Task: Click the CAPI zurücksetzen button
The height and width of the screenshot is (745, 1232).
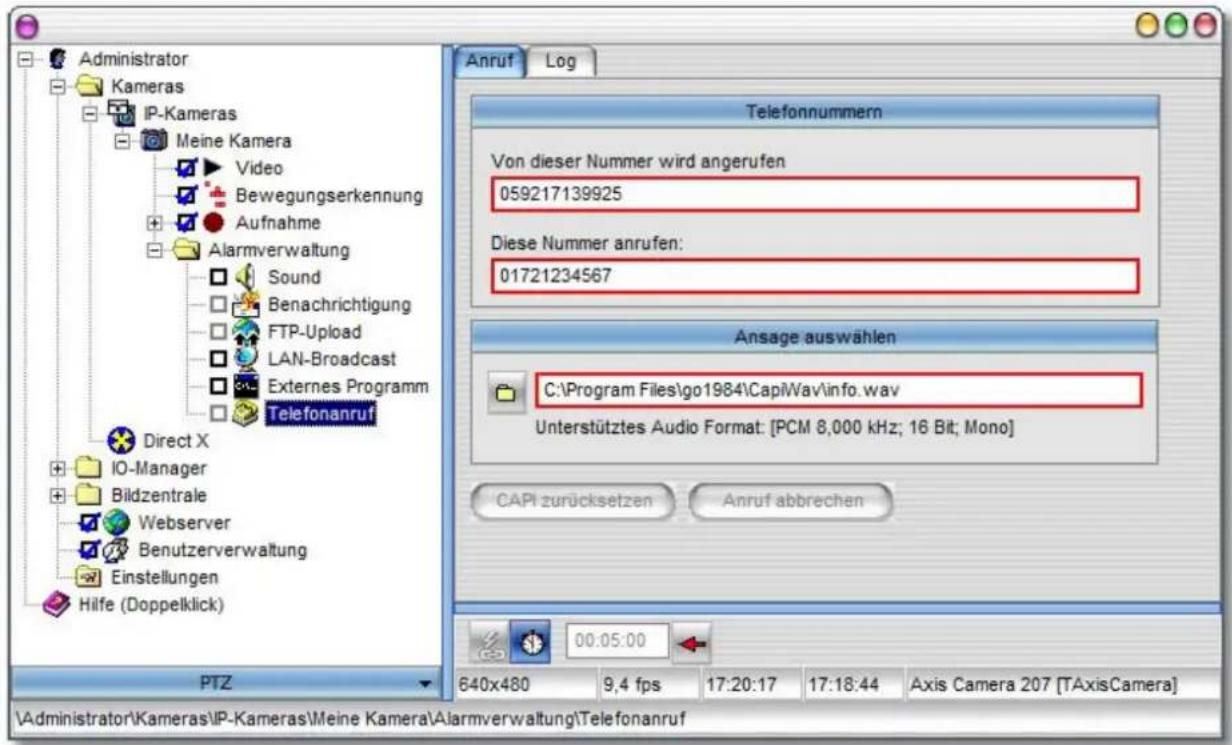Action: coord(573,501)
